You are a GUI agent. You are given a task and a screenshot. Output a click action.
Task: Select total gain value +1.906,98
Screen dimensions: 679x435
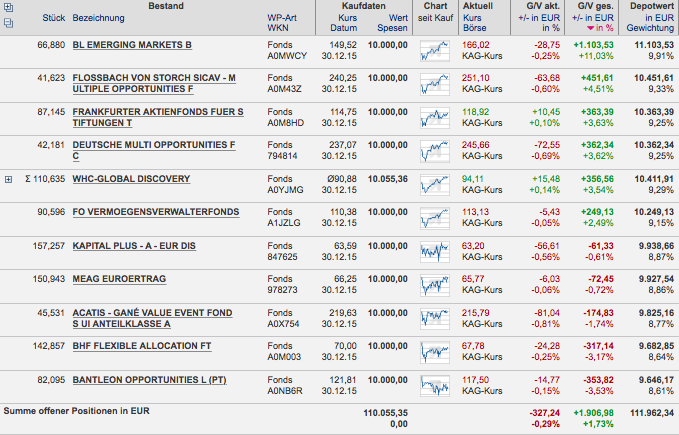[x=594, y=413]
